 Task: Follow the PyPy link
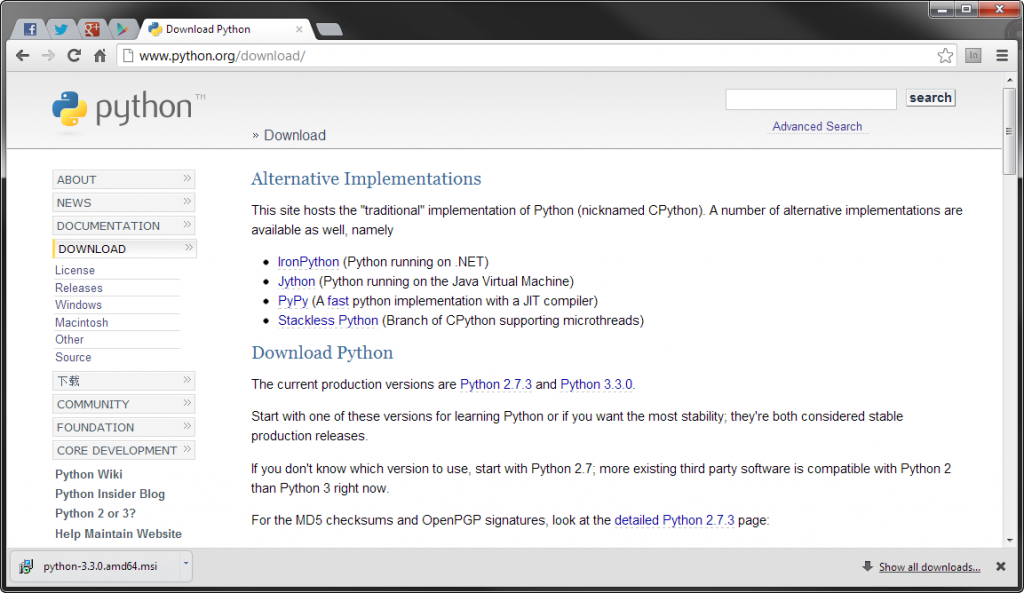pyautogui.click(x=293, y=301)
